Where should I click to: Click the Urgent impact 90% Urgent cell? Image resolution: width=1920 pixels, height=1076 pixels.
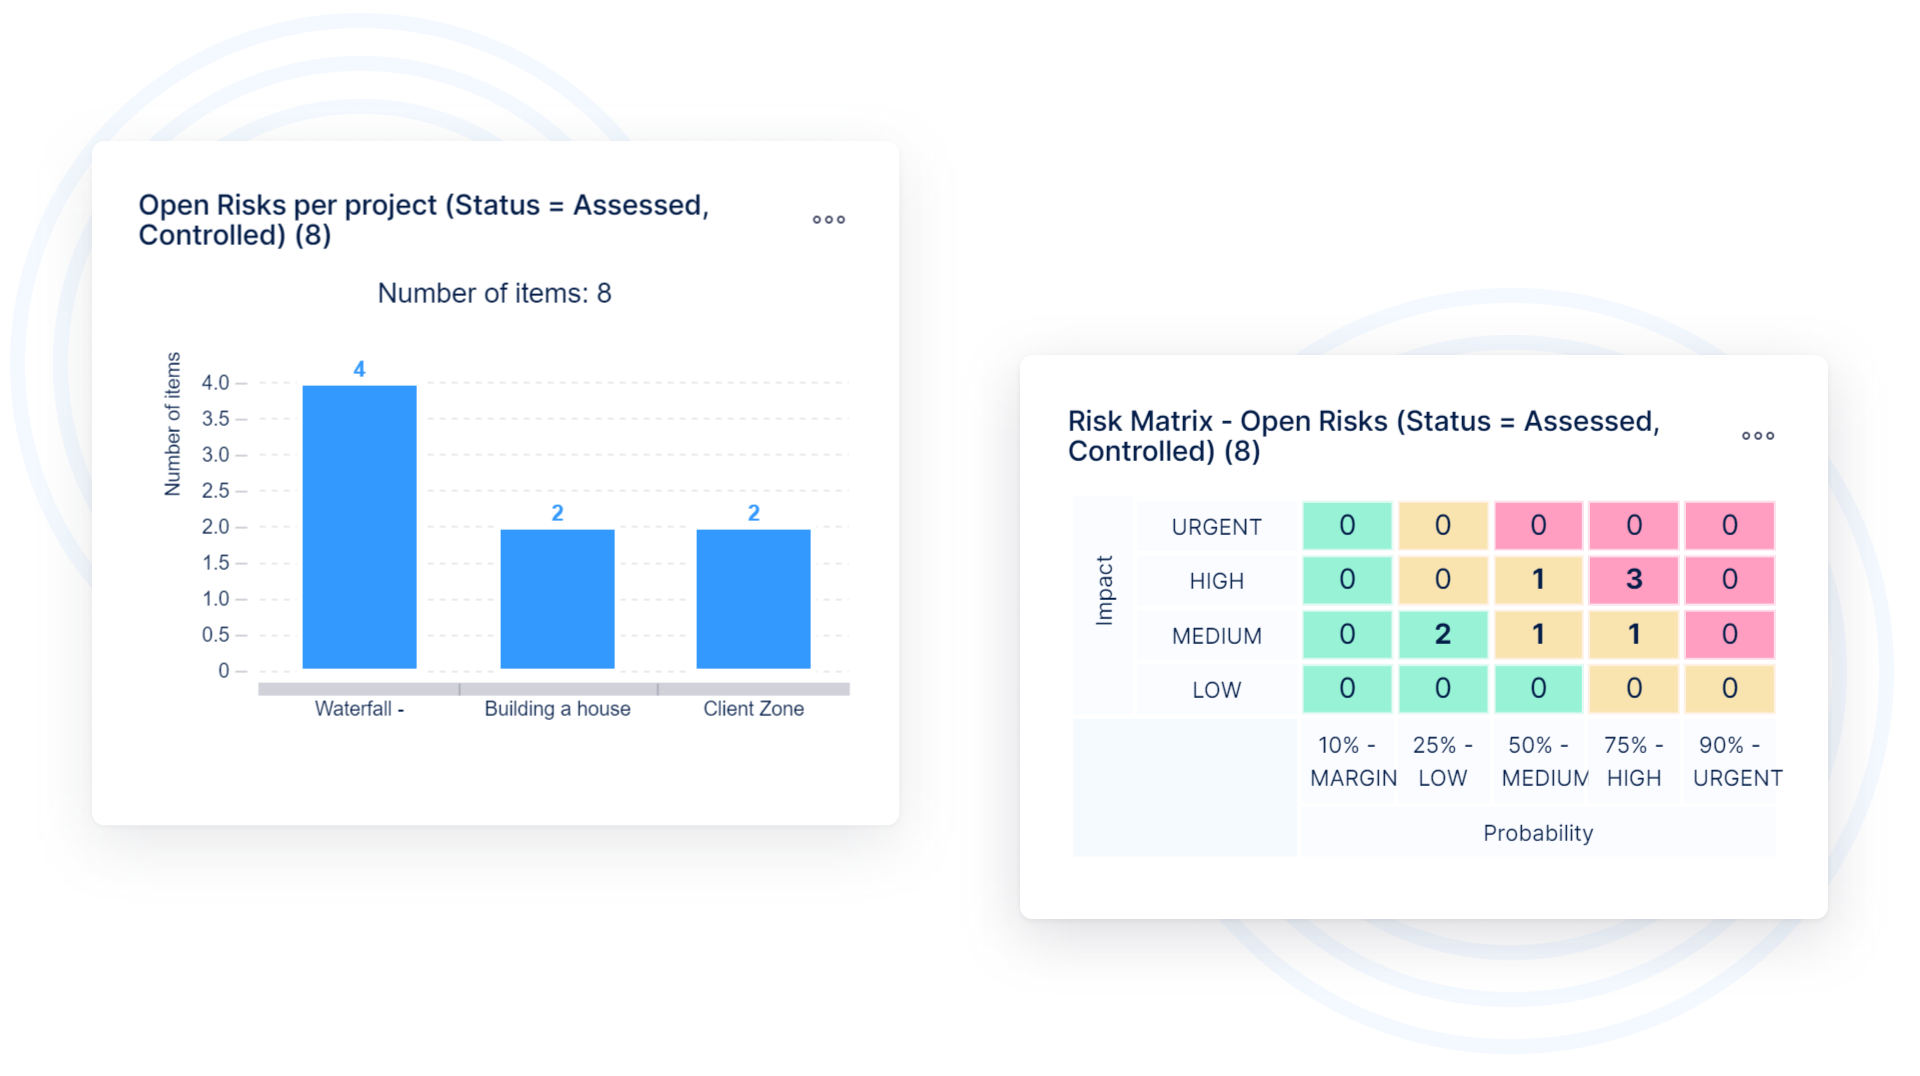pos(1729,526)
